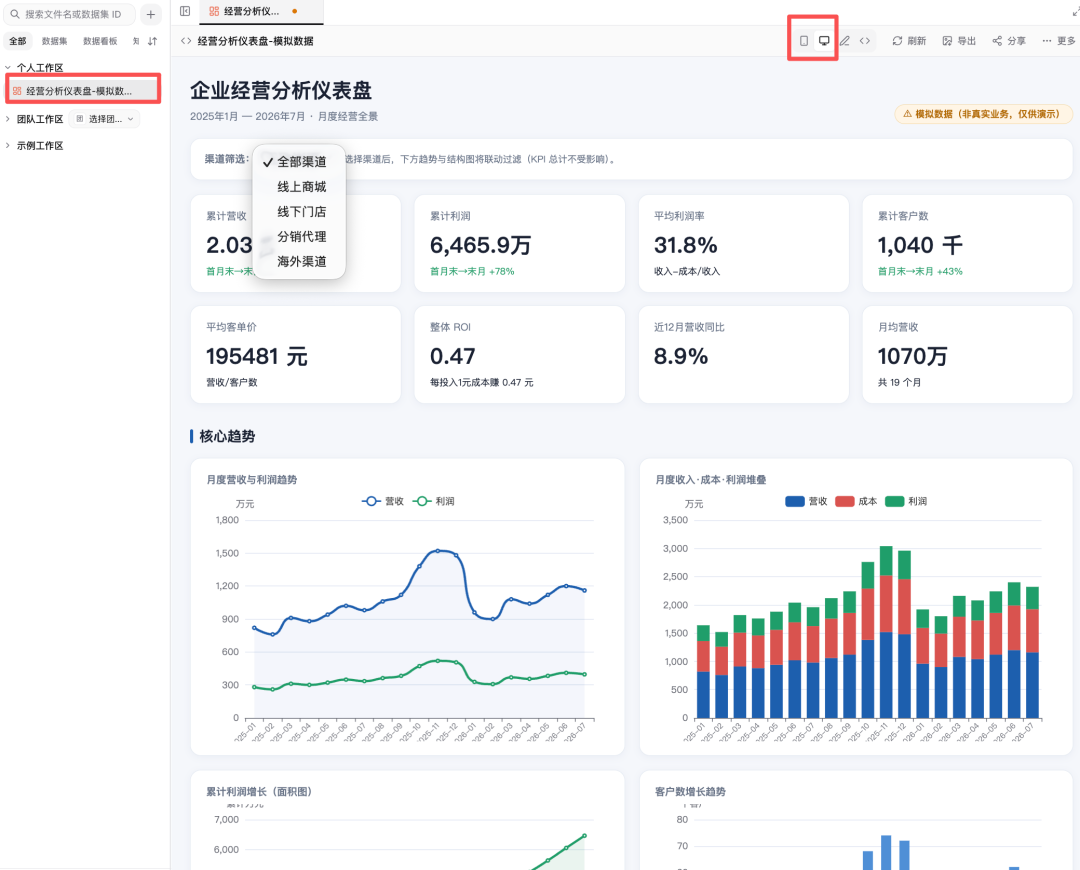Select 分销代理 in channel dropdown
Screen dimensions: 1080x870
click(x=300, y=236)
